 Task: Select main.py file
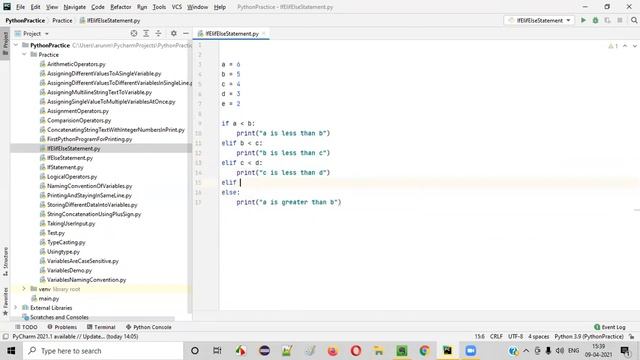point(49,298)
